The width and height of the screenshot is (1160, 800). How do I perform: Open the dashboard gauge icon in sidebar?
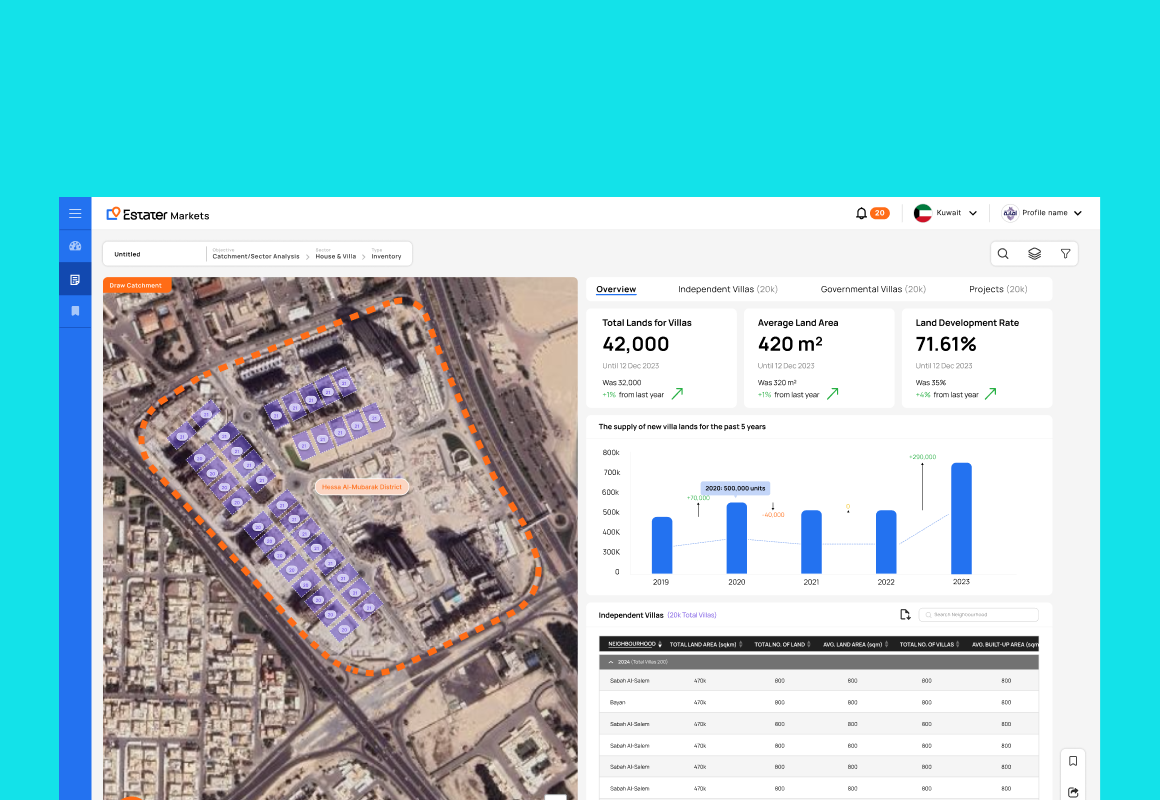(75, 246)
